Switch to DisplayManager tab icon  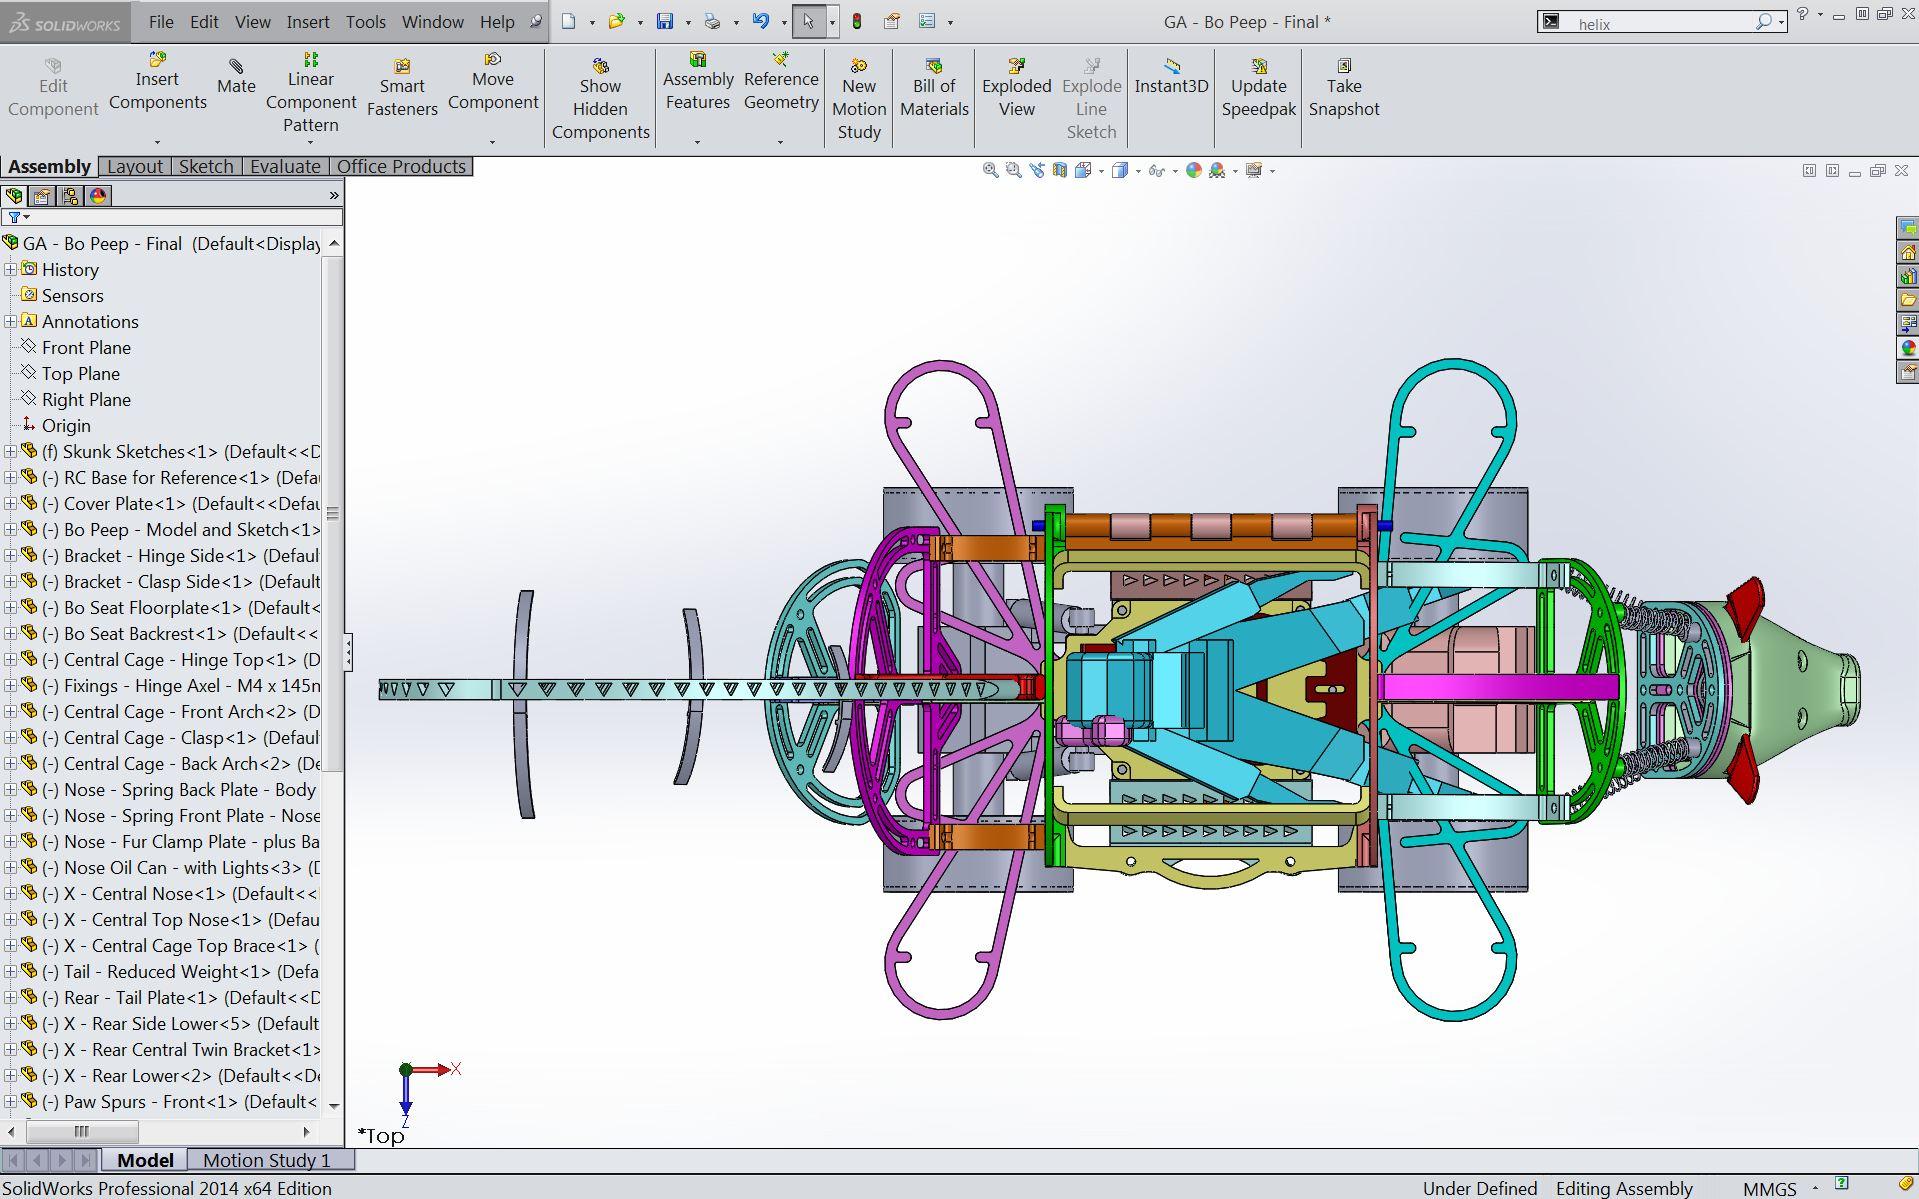pos(97,195)
